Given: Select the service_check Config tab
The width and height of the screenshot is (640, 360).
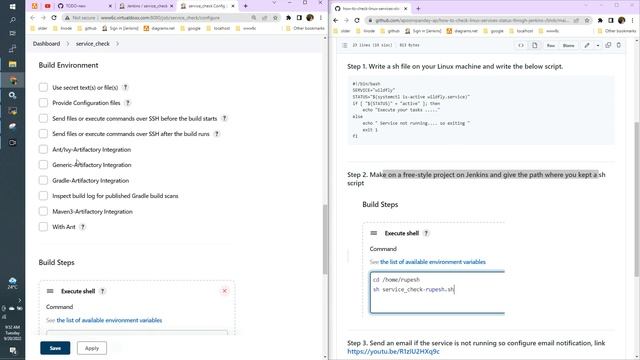Looking at the screenshot, I should coord(207,6).
